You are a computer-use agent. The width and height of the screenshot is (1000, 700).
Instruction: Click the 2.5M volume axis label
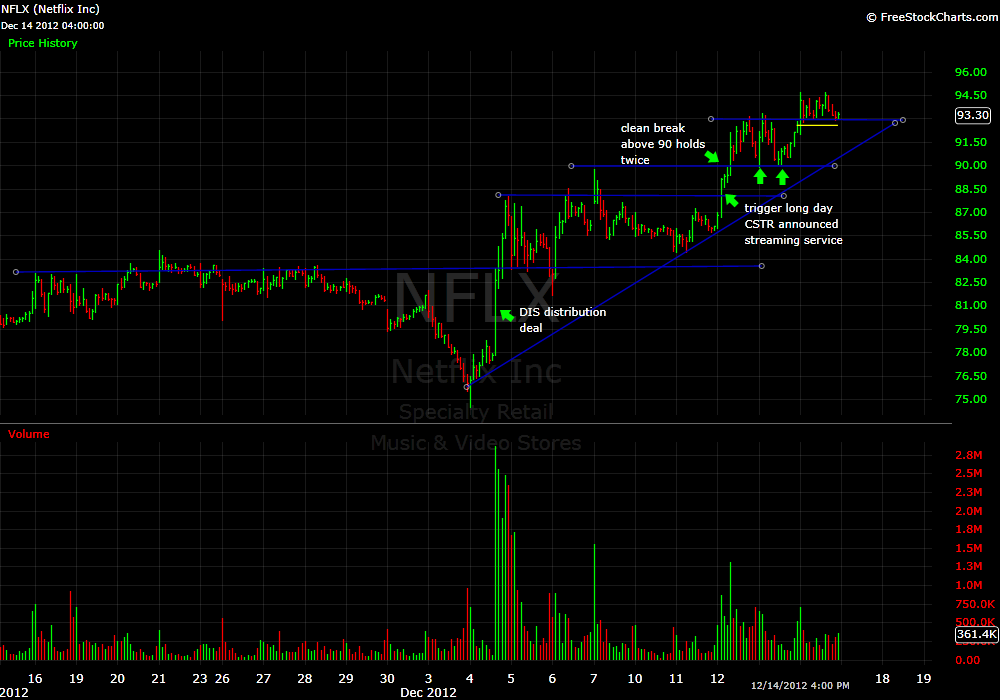(968, 473)
